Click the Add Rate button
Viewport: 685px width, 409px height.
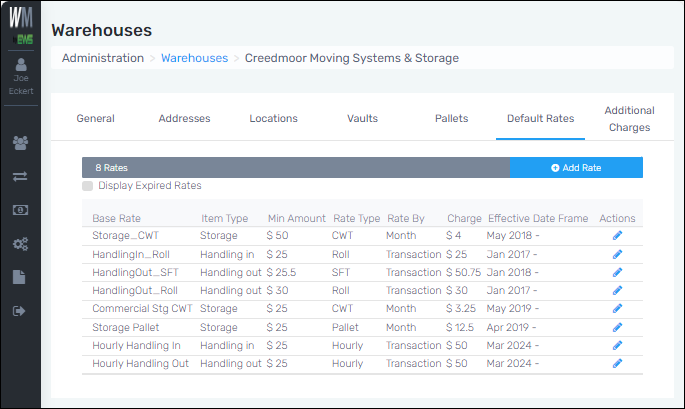(576, 168)
